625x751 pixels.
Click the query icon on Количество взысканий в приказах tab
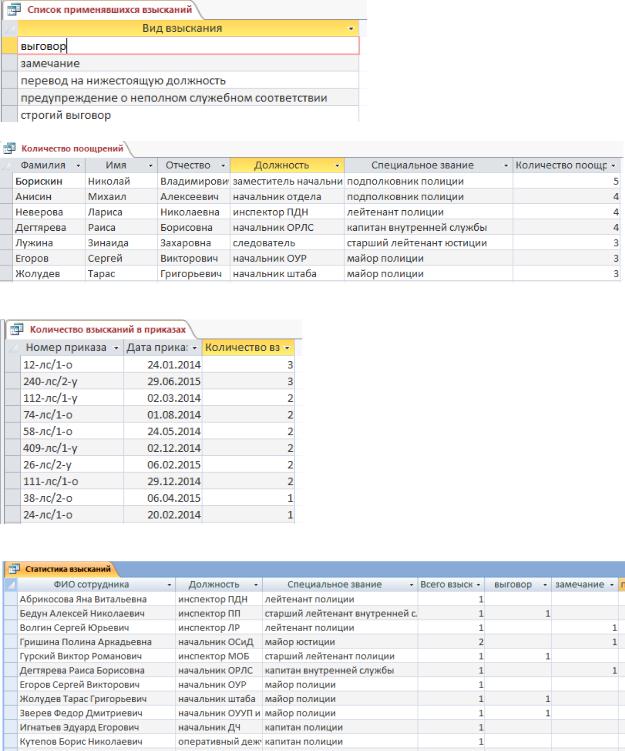pyautogui.click(x=17, y=327)
